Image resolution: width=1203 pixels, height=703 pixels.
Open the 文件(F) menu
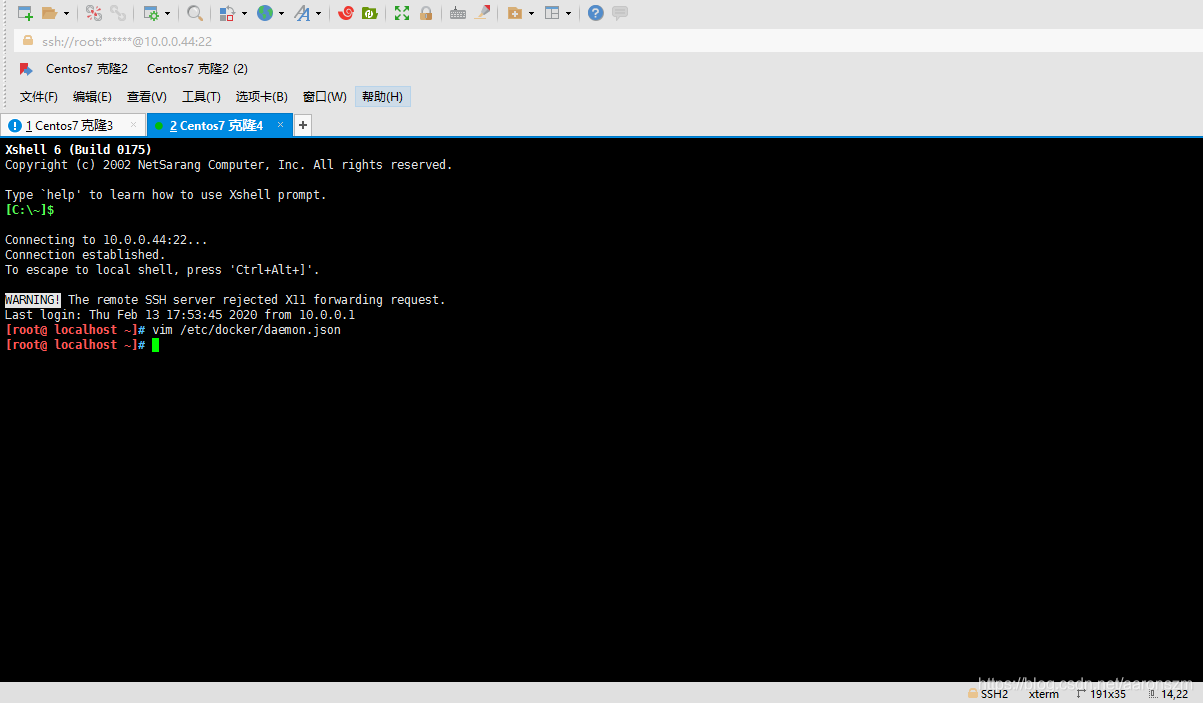39,97
